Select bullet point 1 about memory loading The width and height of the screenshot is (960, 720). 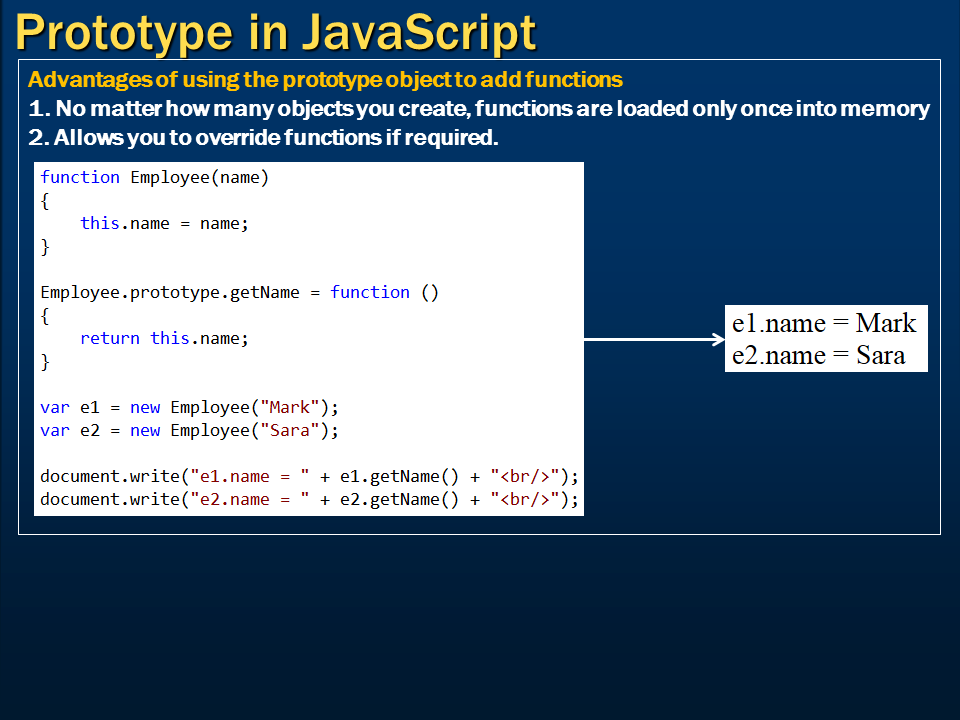(480, 109)
